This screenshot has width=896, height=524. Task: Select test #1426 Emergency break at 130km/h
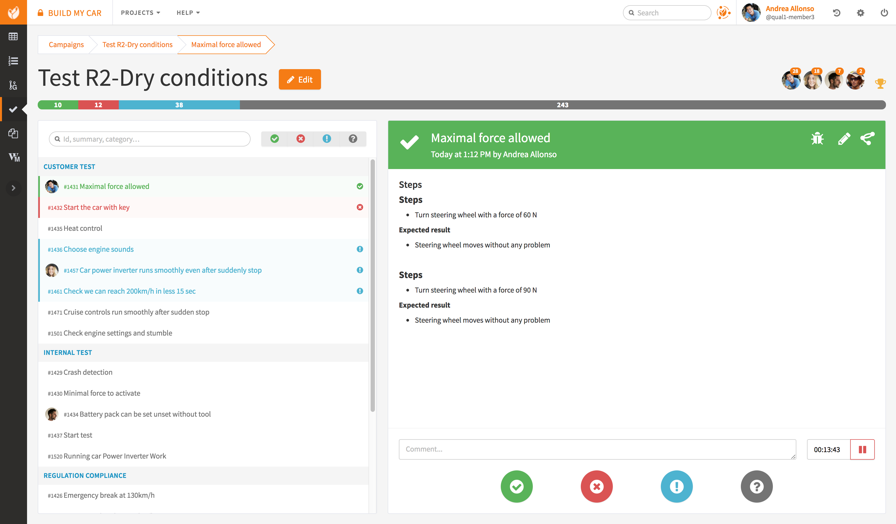203,495
